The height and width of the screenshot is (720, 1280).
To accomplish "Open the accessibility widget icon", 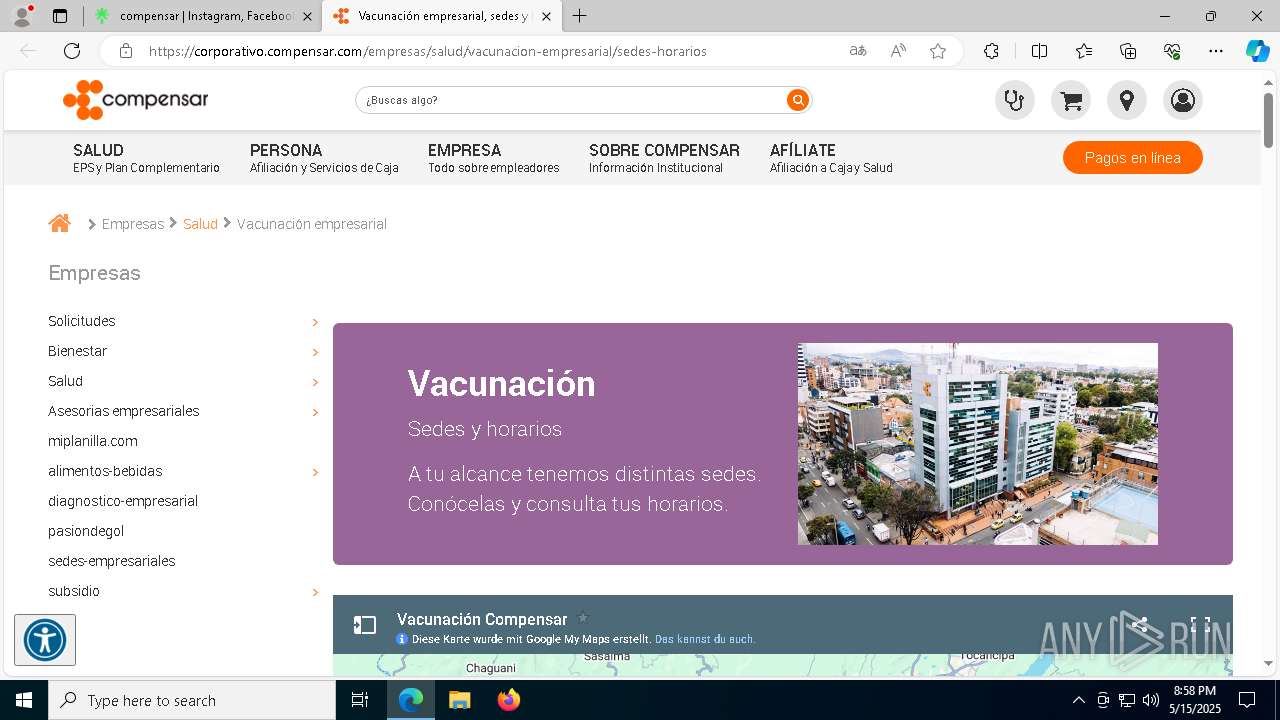I will (45, 640).
